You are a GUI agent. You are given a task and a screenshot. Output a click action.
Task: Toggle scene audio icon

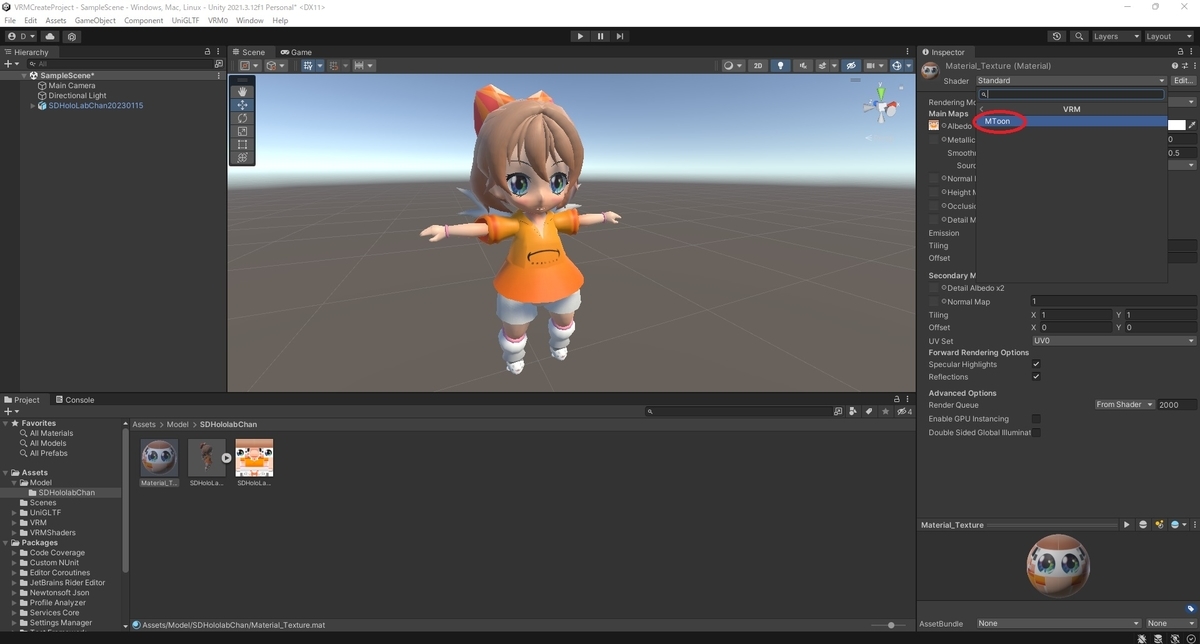(803, 65)
